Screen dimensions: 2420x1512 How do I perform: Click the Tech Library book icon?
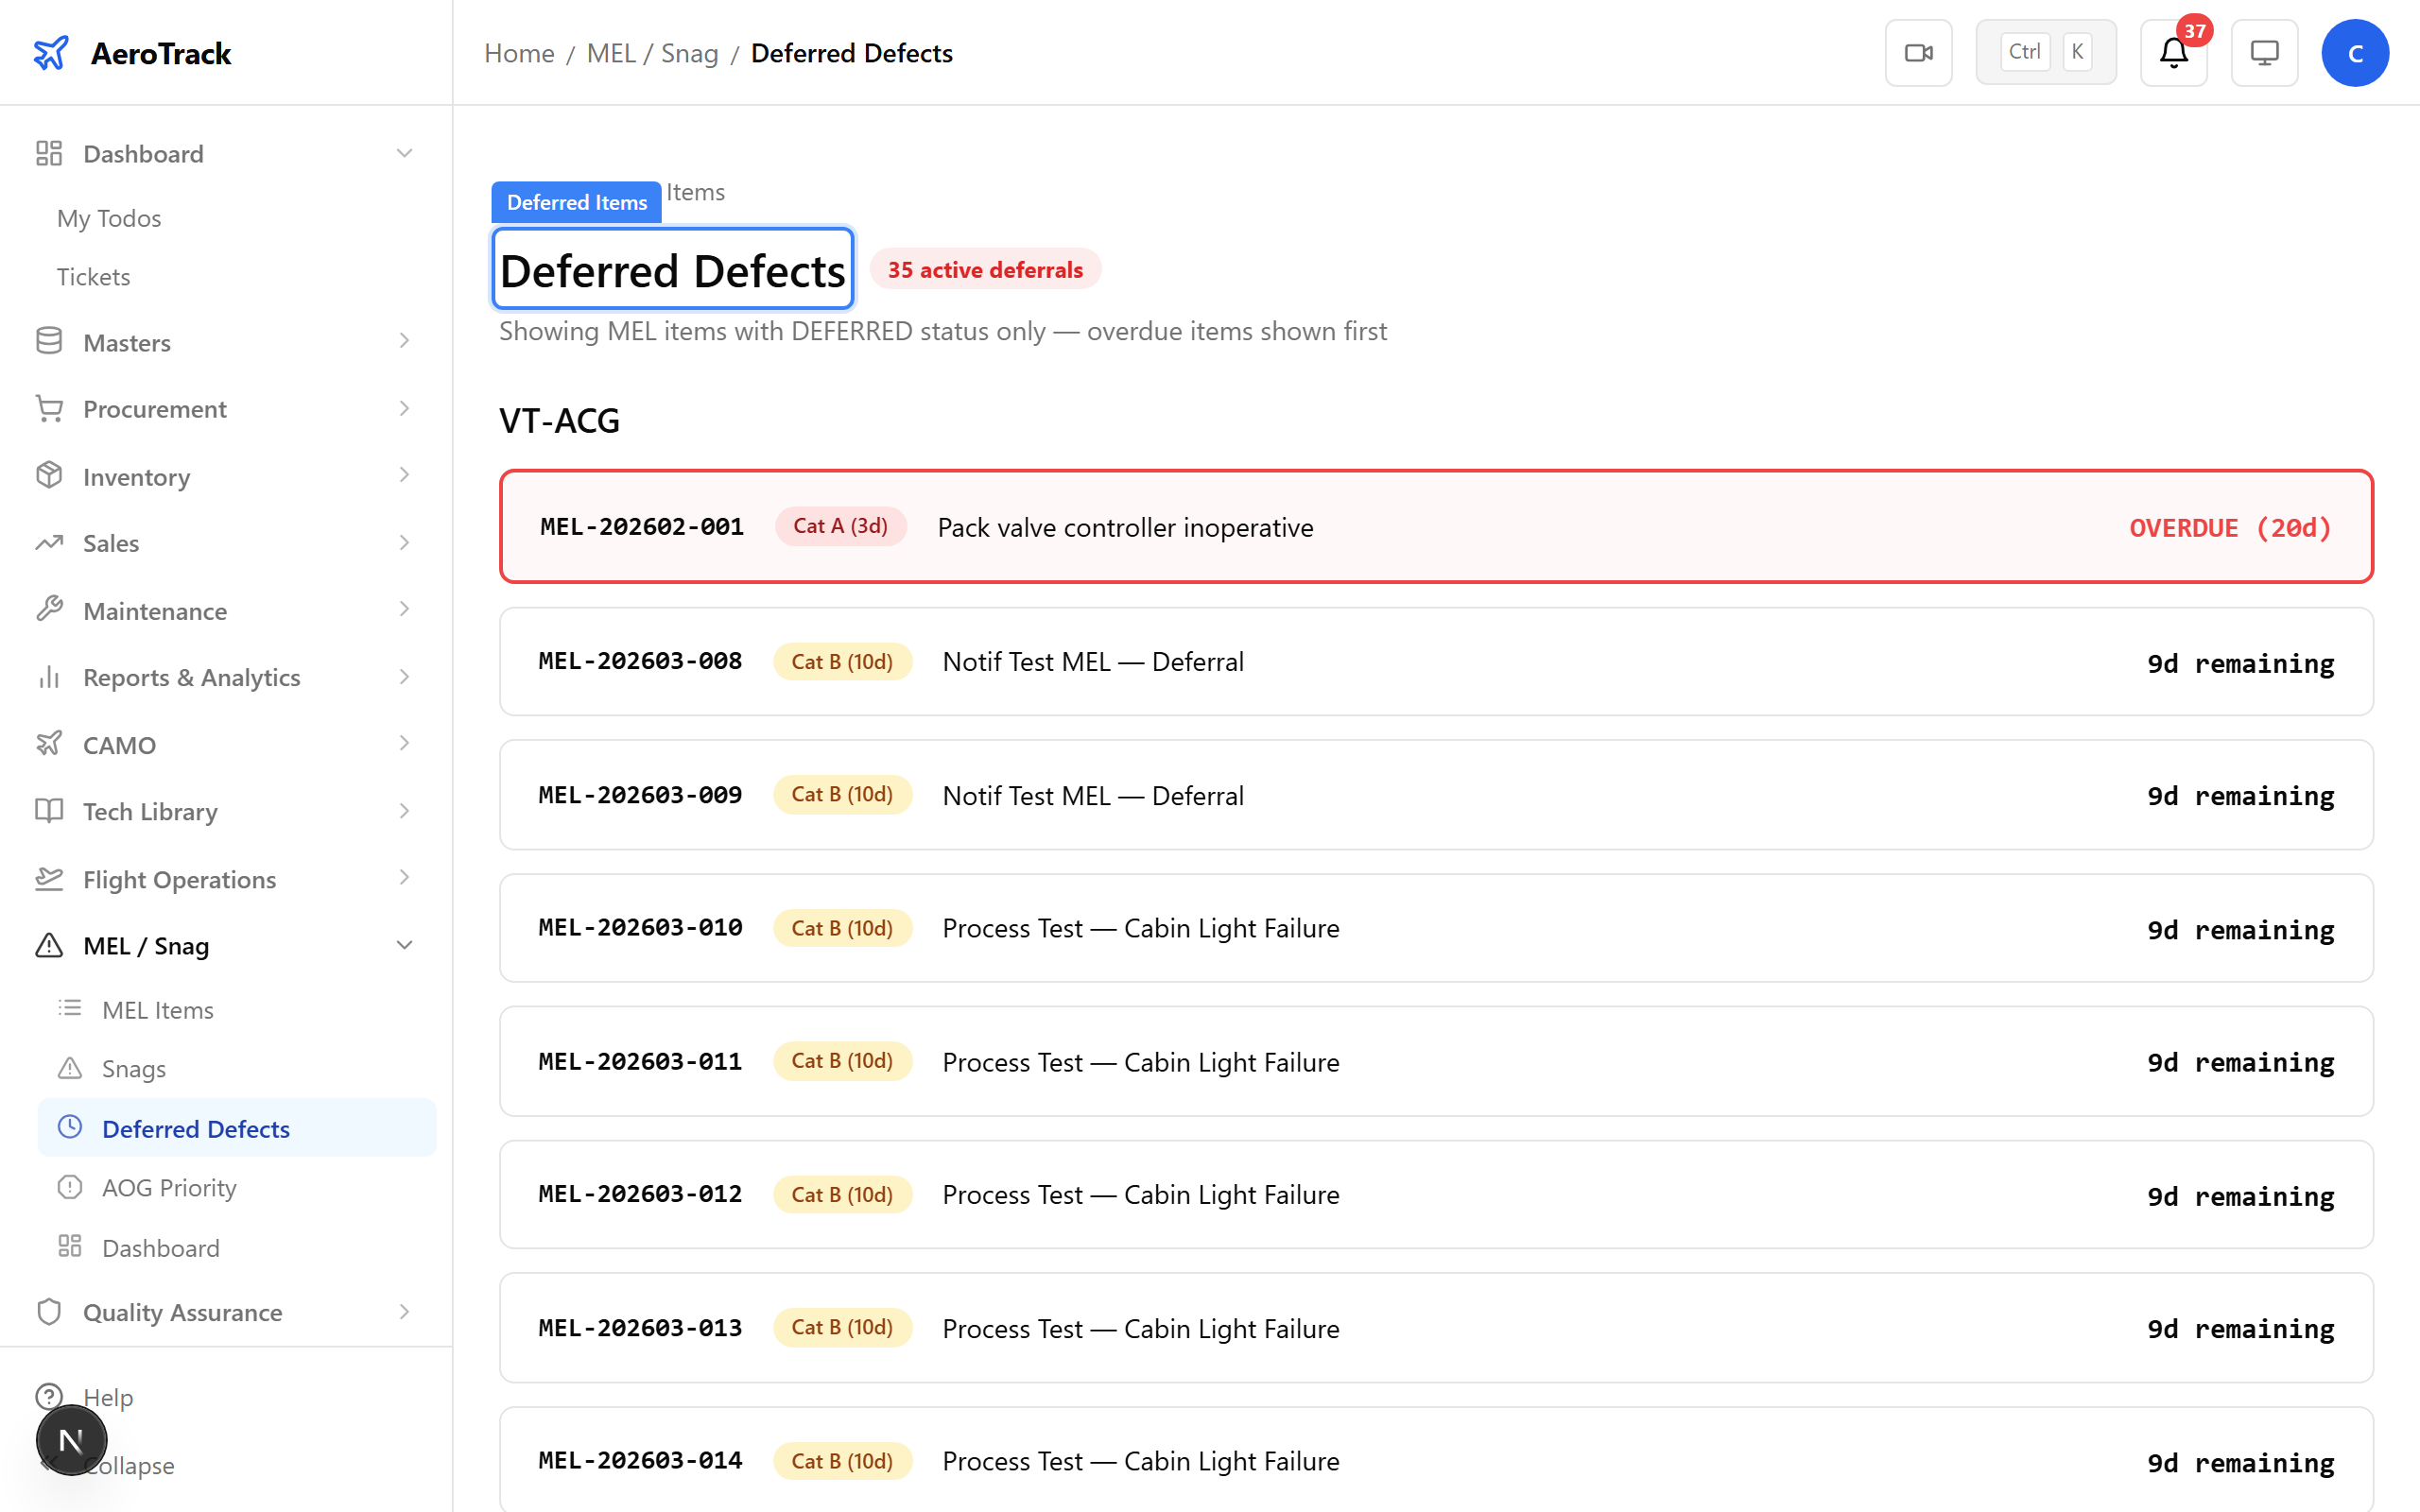coord(49,811)
